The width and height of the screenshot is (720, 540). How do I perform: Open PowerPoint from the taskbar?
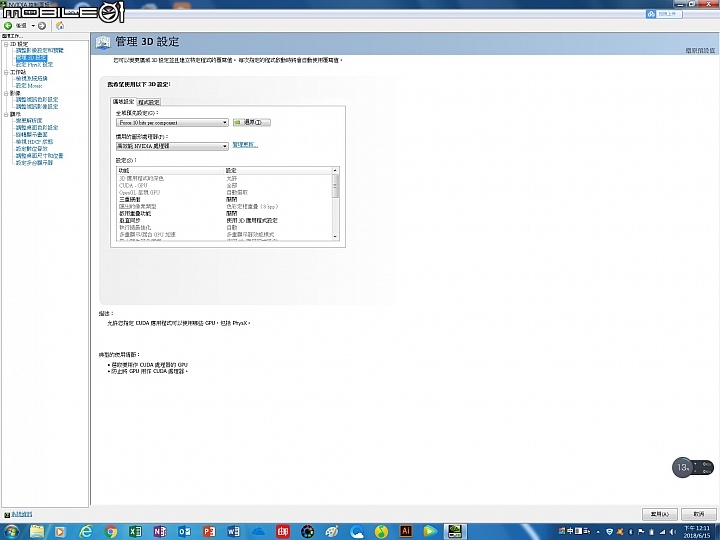click(x=209, y=531)
